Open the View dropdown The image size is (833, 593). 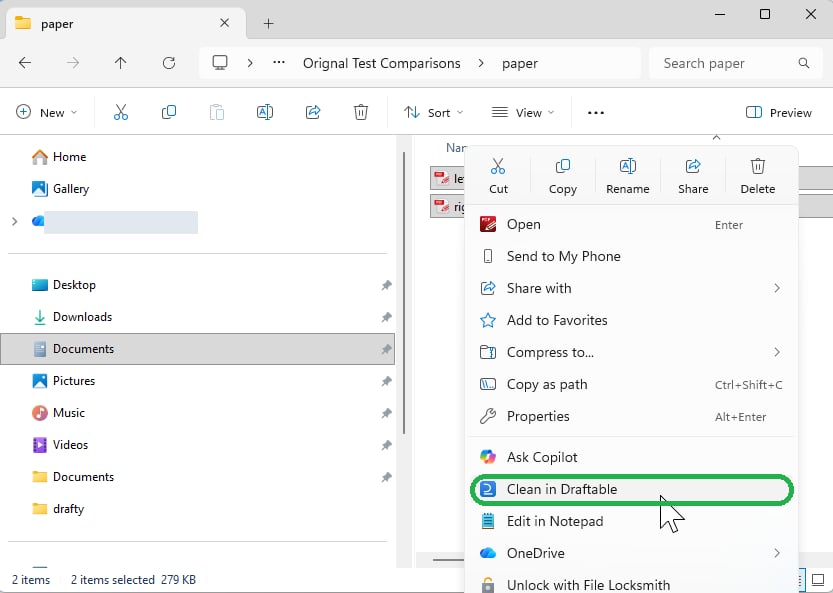click(x=523, y=113)
